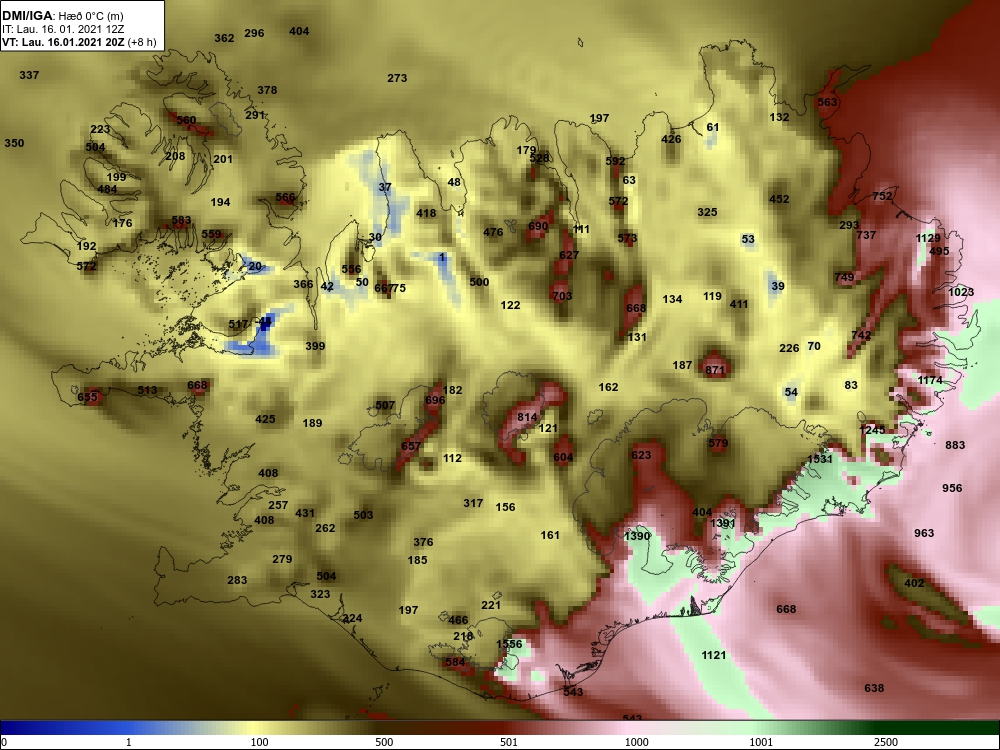Select the map value '61' in the north
This screenshot has height=750, width=1000.
click(x=712, y=128)
